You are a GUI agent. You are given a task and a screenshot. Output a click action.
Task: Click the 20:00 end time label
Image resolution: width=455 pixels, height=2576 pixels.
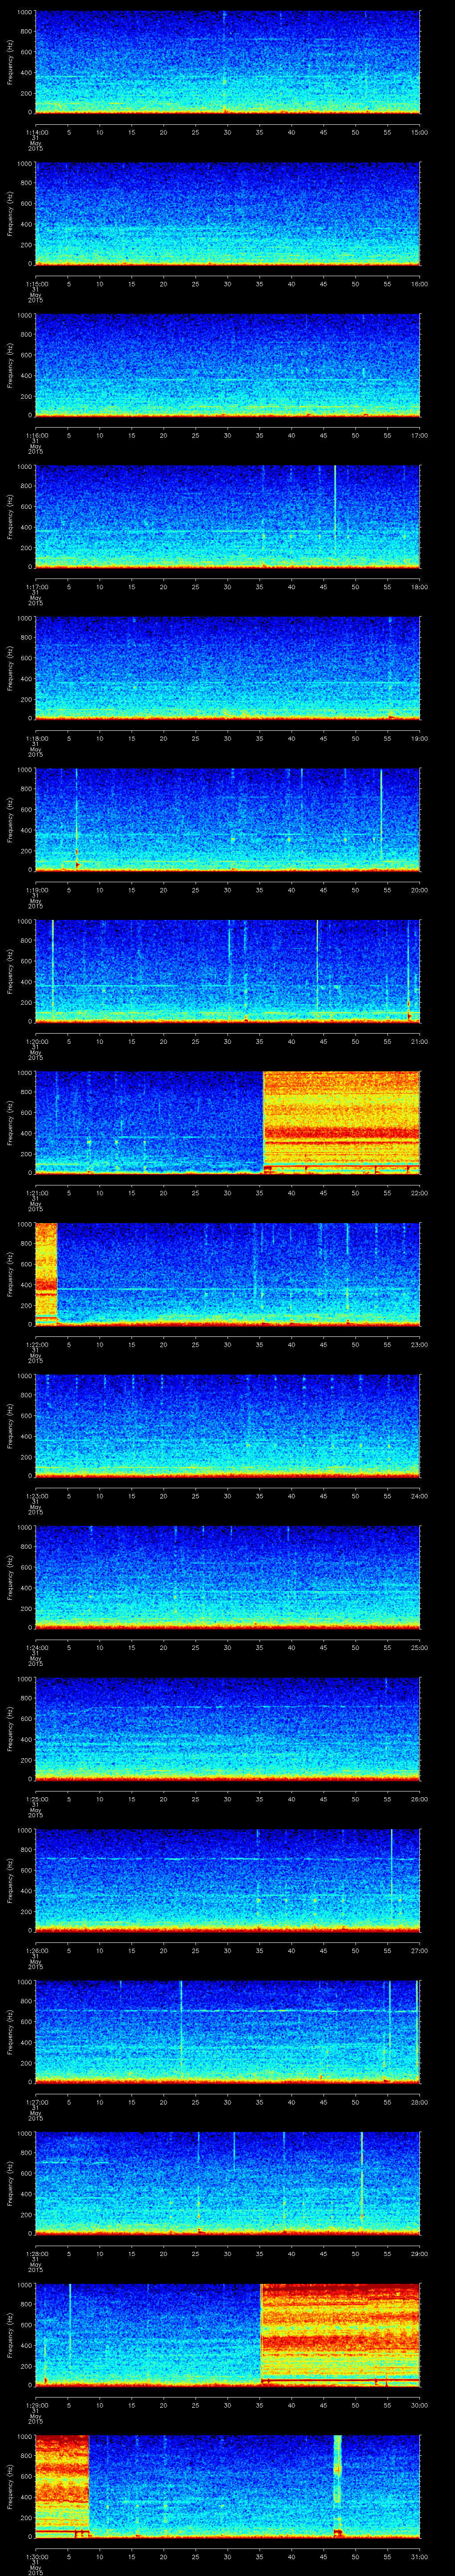tap(419, 890)
